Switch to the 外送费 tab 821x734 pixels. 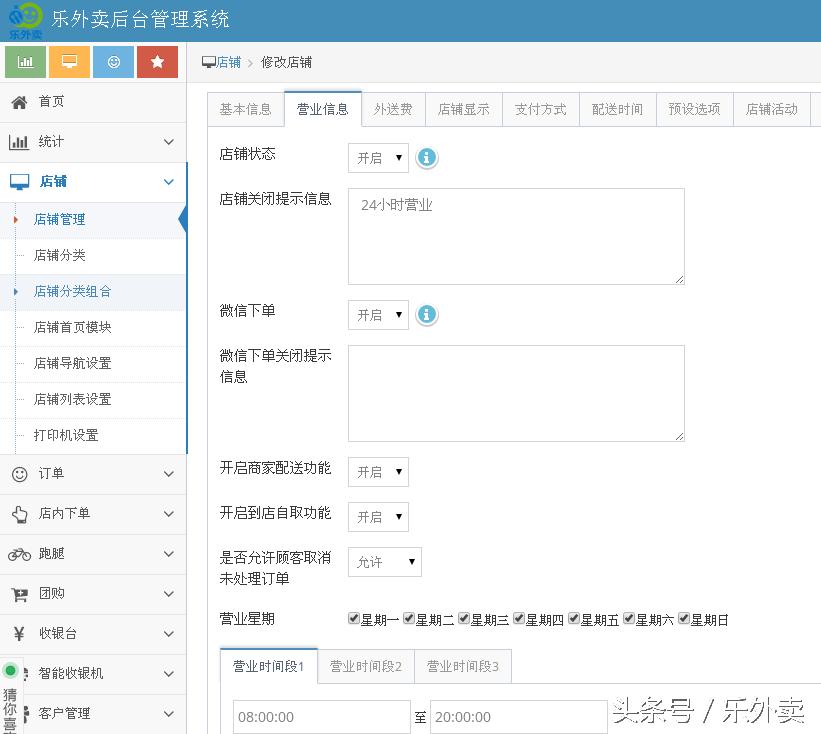pyautogui.click(x=392, y=110)
